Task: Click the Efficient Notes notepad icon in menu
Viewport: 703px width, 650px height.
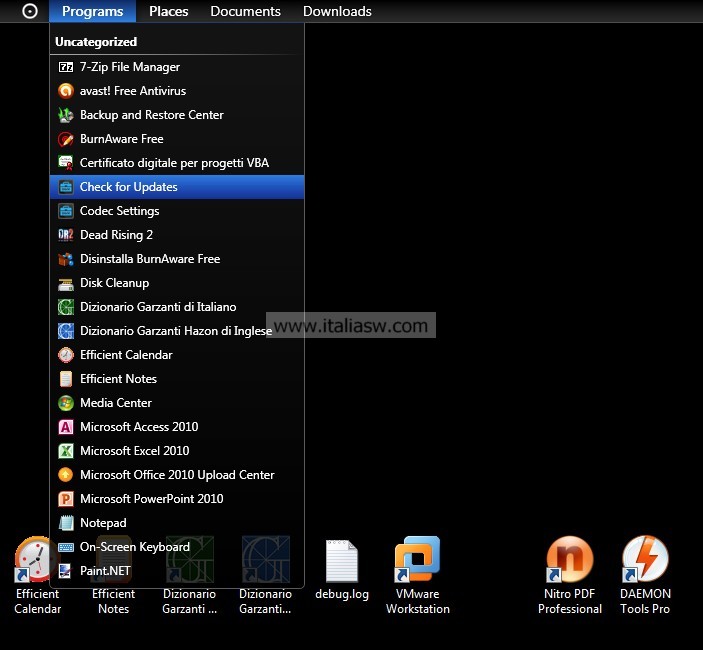Action: point(66,379)
